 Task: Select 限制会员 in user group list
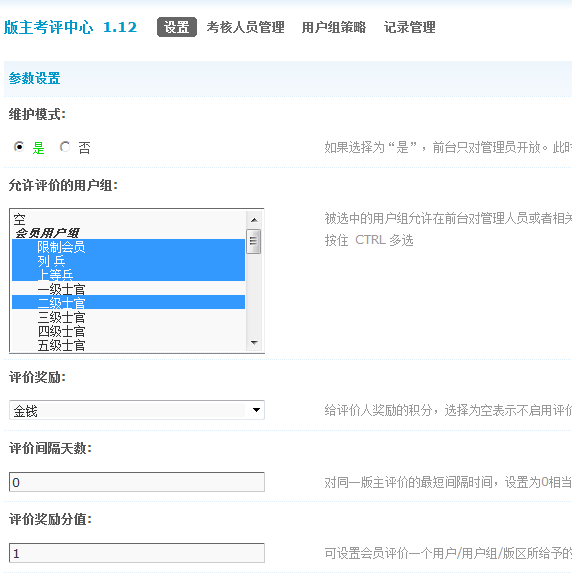(x=128, y=247)
